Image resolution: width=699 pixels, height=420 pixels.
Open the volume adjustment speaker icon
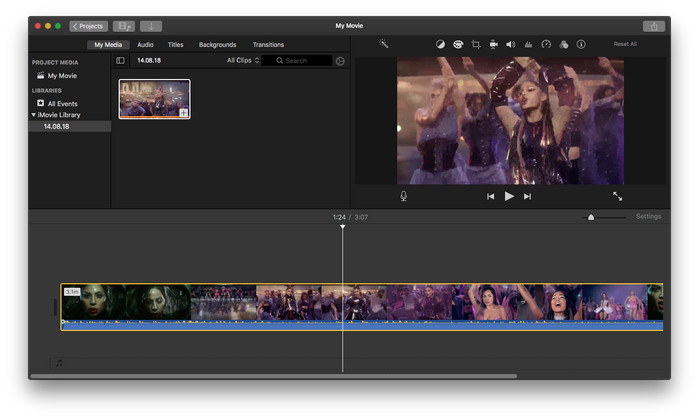510,44
